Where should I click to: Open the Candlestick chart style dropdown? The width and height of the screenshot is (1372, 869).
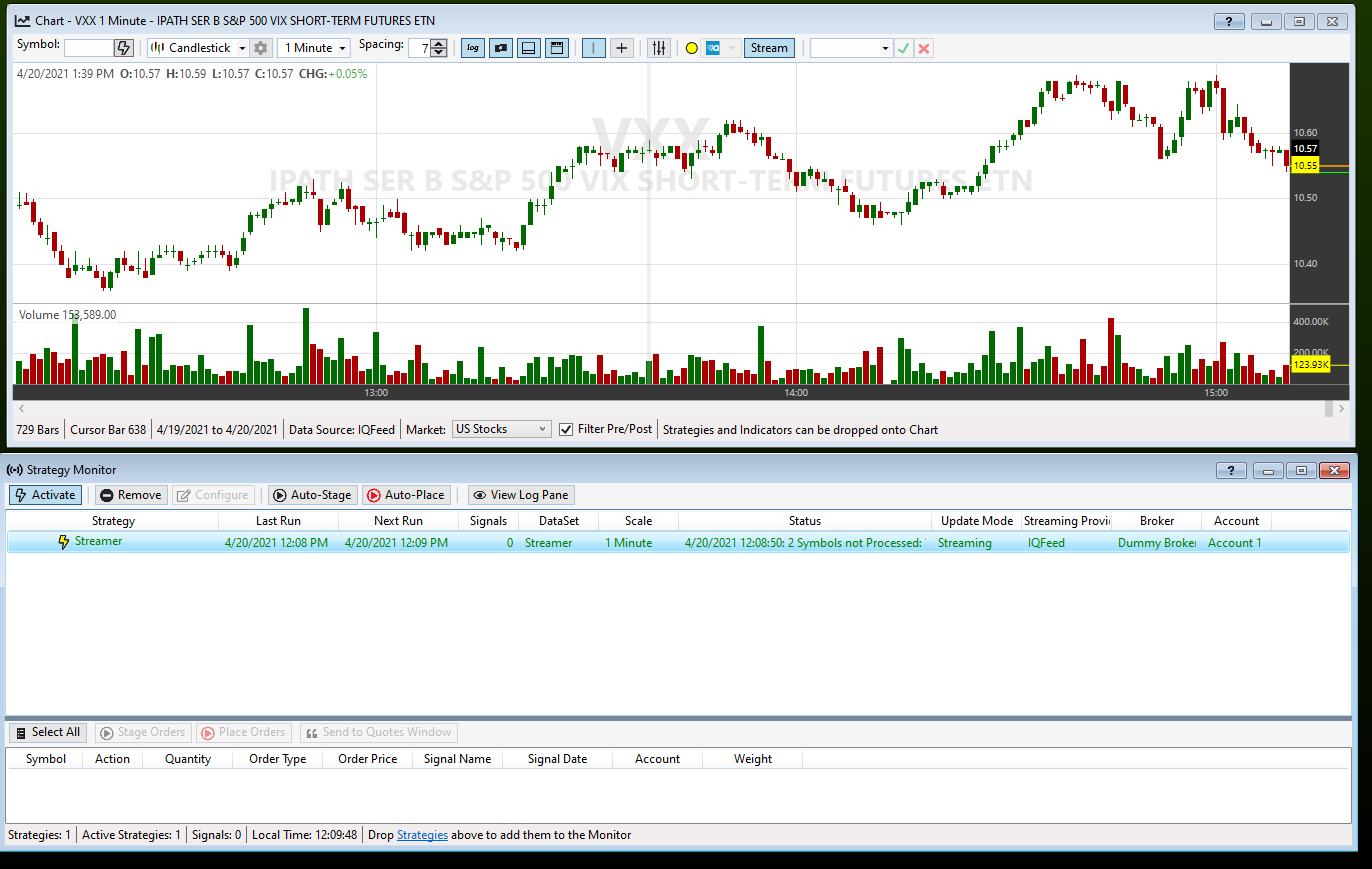(x=197, y=48)
